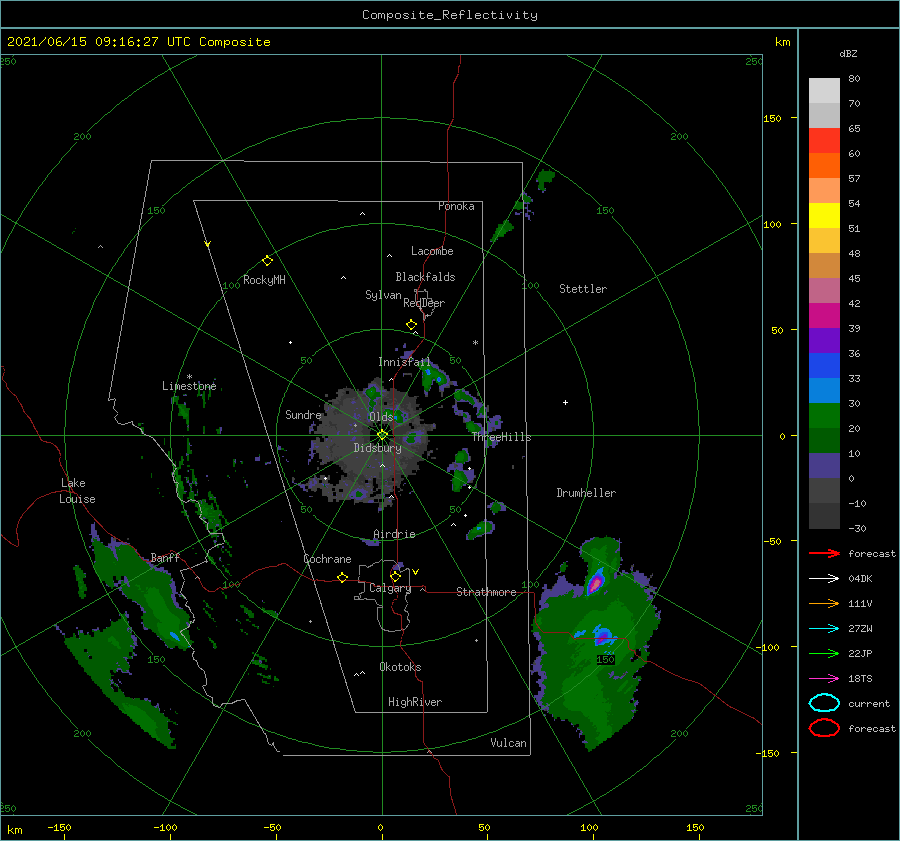Click the cyan 27ZW arrow icon

824,629
